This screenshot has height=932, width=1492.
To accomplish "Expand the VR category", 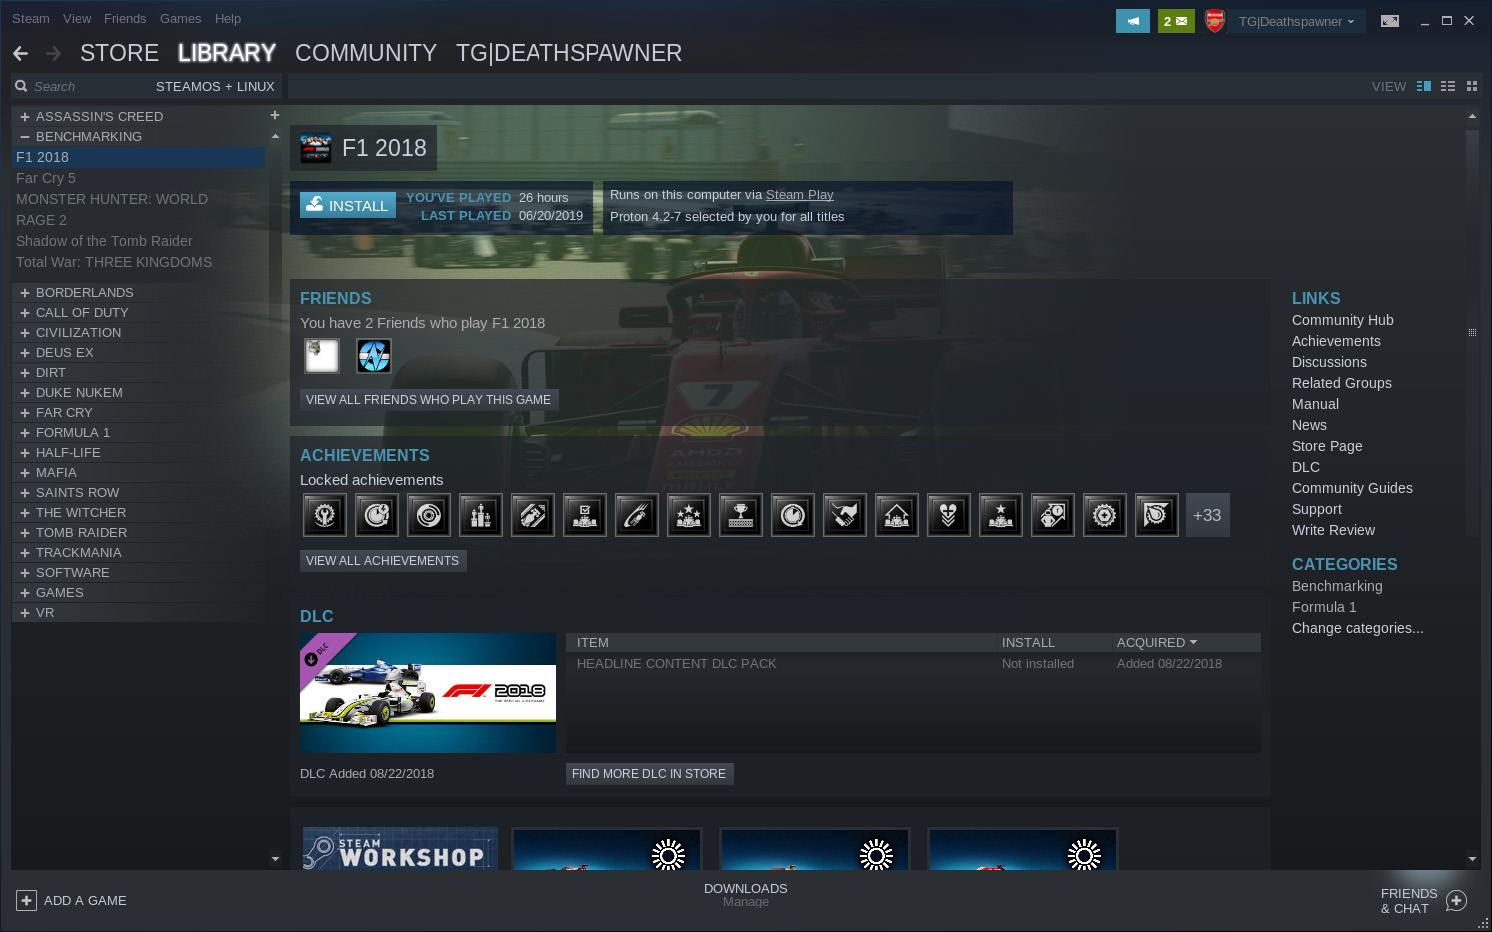I will click(x=25, y=612).
